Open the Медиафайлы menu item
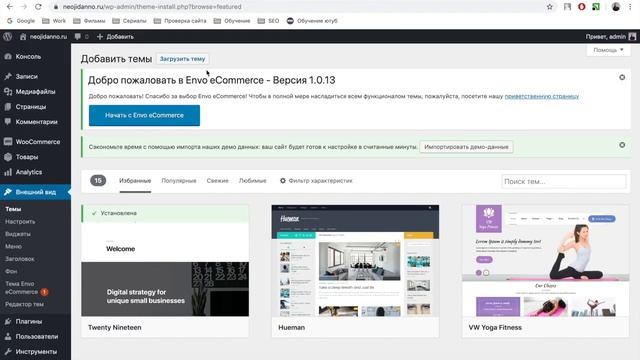Image resolution: width=640 pixels, height=360 pixels. tap(35, 92)
